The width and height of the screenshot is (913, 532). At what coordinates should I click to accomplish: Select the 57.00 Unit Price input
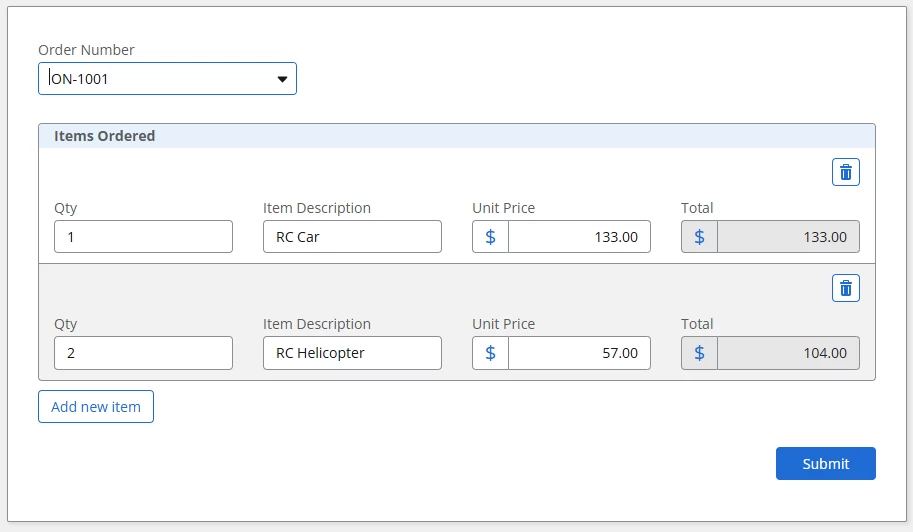pyautogui.click(x=579, y=353)
